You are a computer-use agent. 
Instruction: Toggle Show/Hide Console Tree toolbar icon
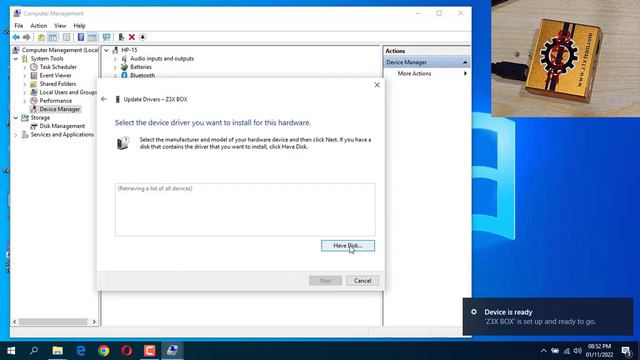[x=53, y=38]
